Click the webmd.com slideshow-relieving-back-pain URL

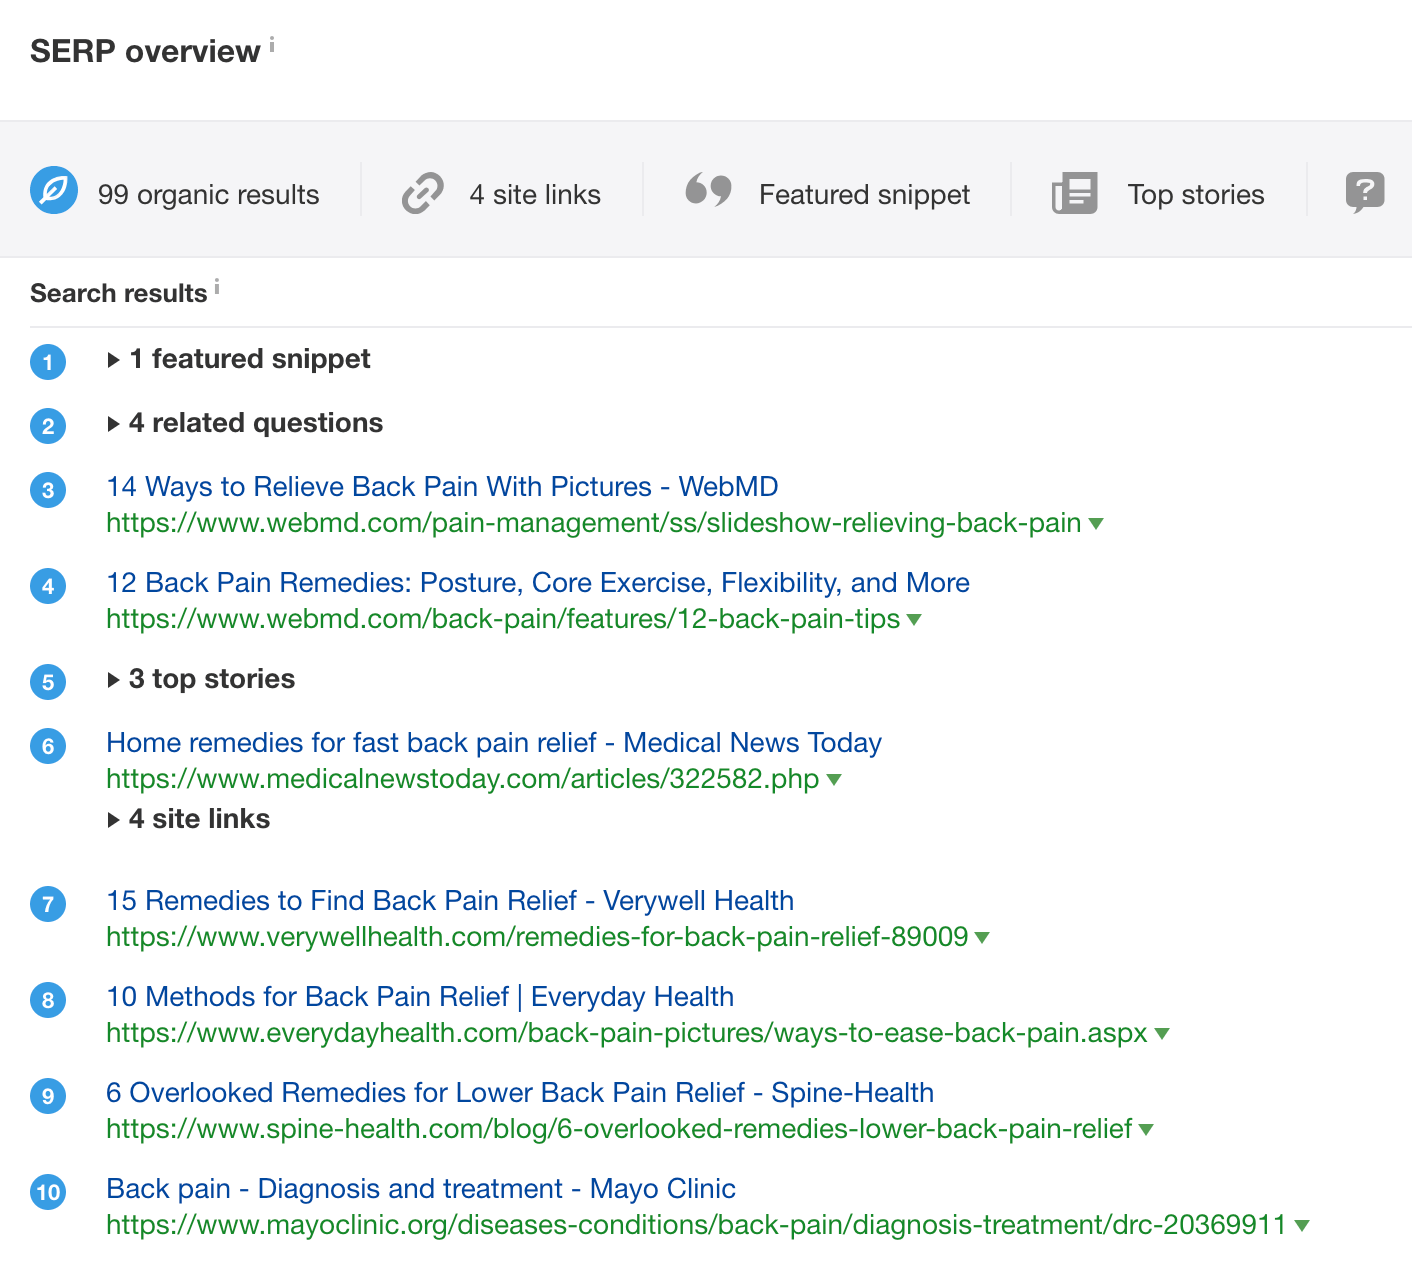[x=594, y=523]
